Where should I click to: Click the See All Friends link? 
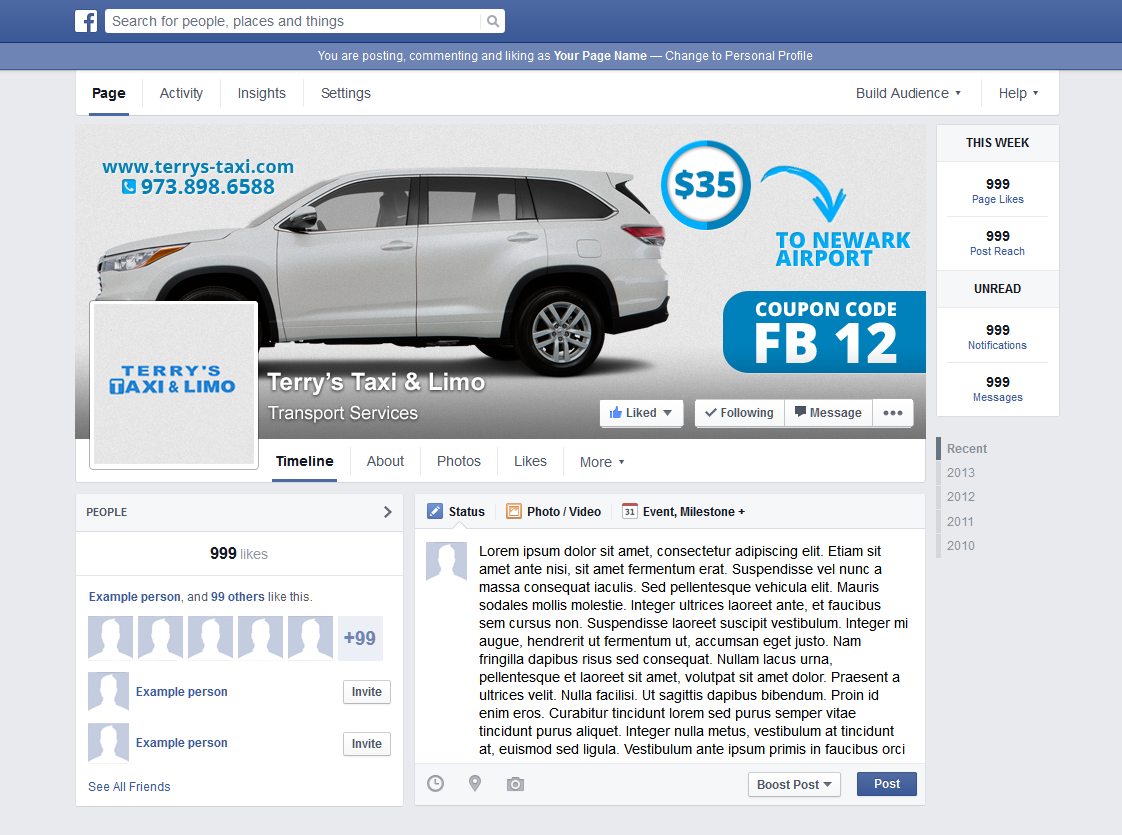coord(129,787)
